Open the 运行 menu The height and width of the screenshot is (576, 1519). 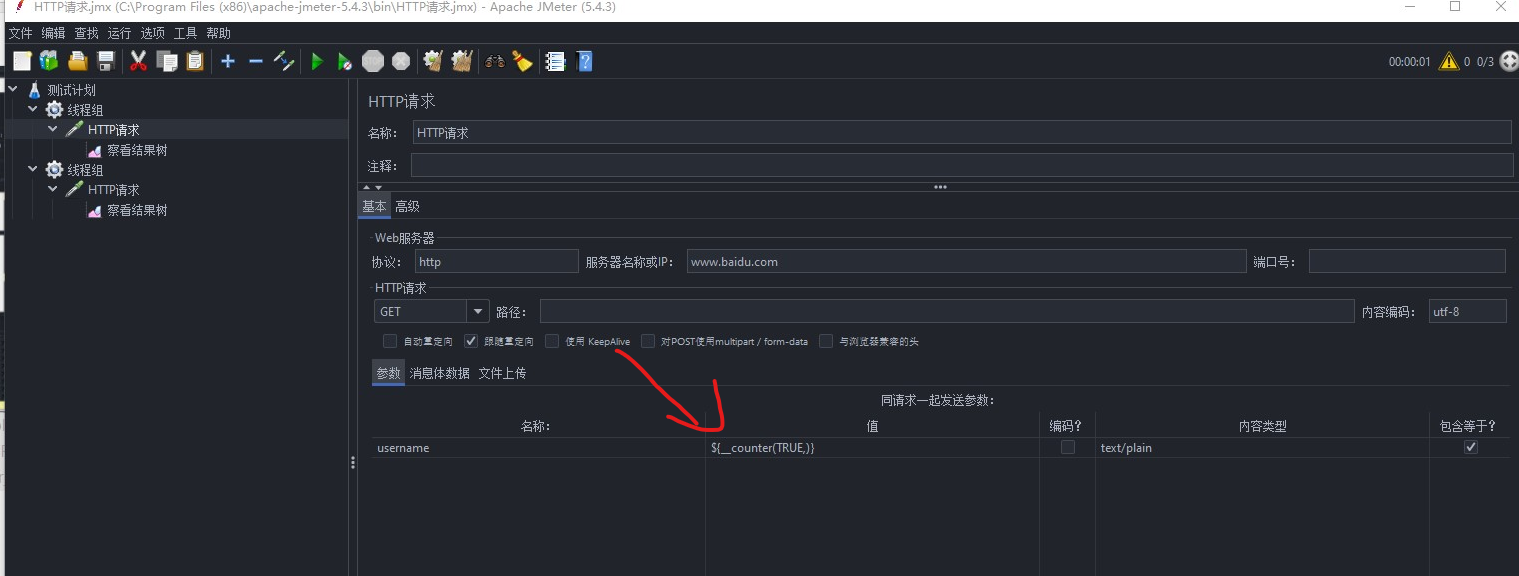click(x=120, y=33)
